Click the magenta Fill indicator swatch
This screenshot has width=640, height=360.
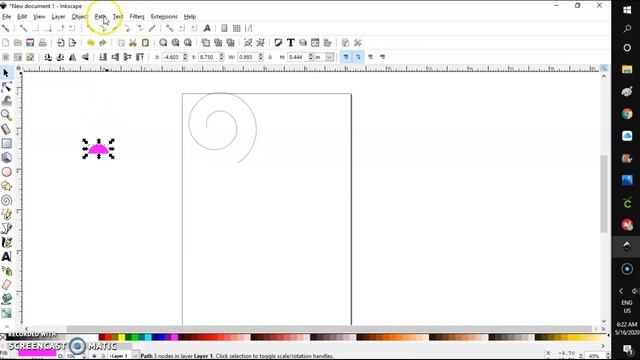(x=37, y=352)
